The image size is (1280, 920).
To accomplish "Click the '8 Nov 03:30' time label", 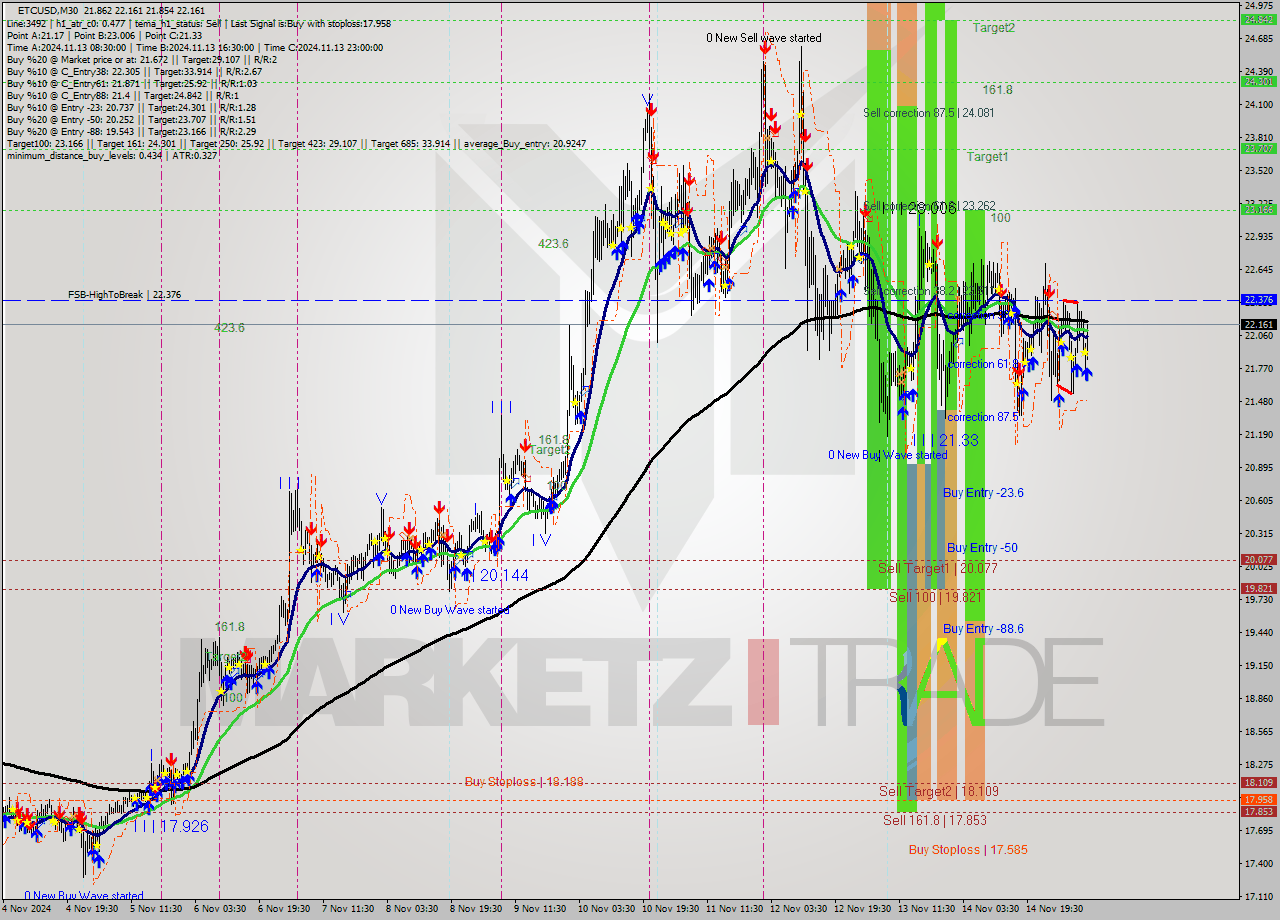I will 412,909.
